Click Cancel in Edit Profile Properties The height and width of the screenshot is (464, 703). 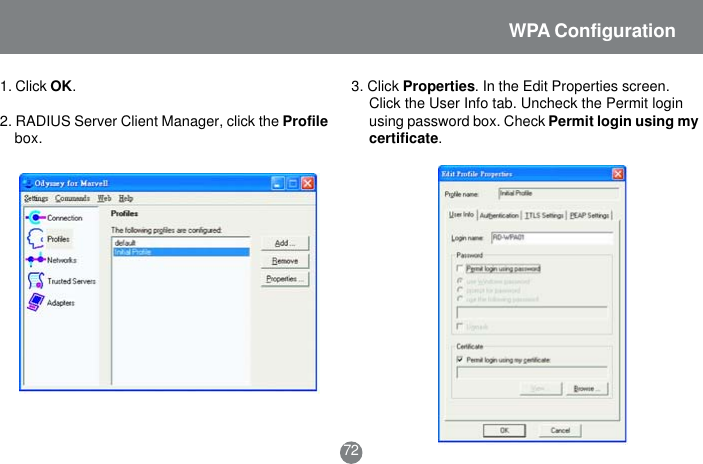pos(560,430)
